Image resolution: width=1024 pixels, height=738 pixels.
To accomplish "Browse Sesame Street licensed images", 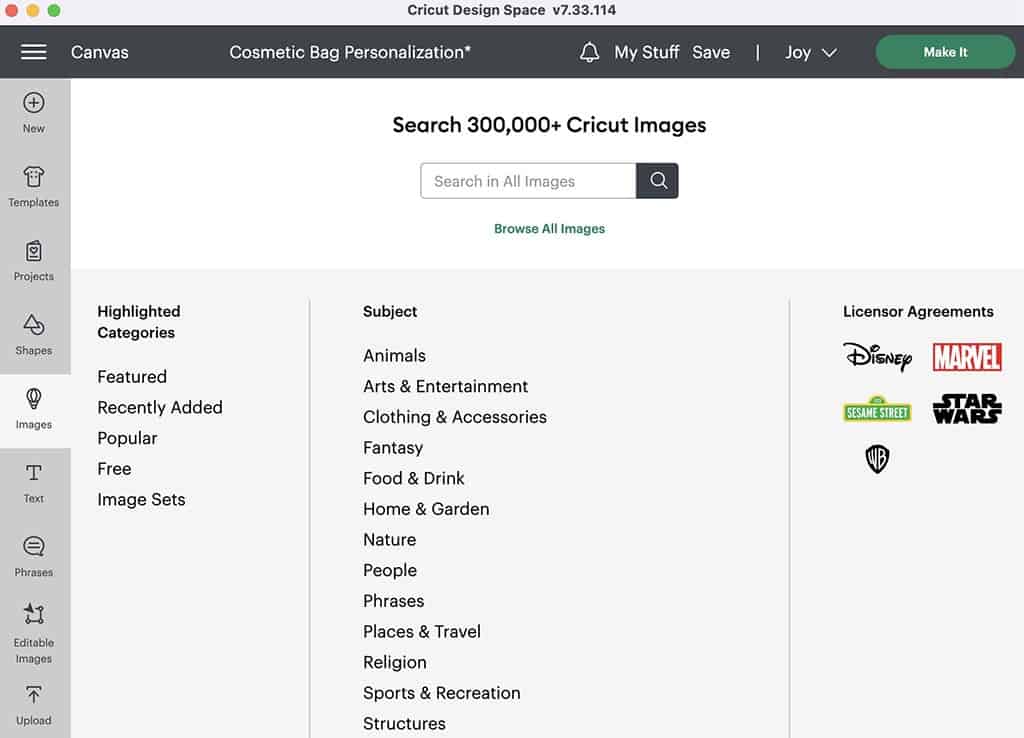I will [877, 409].
